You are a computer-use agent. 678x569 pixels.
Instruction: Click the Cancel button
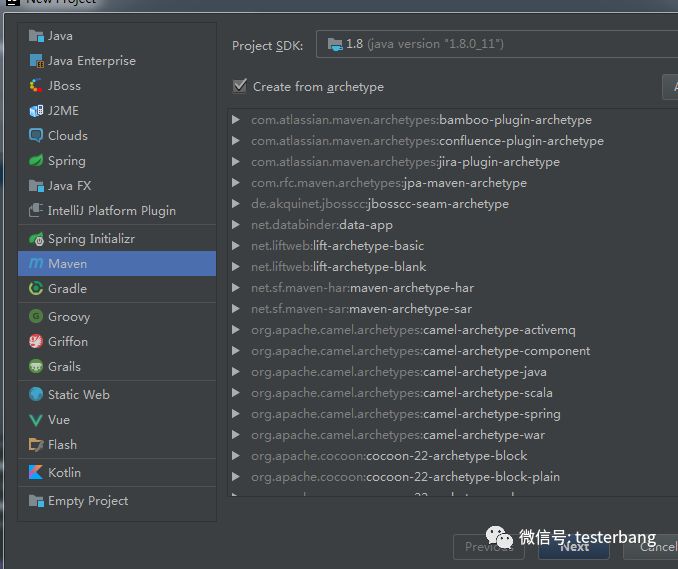pos(651,547)
